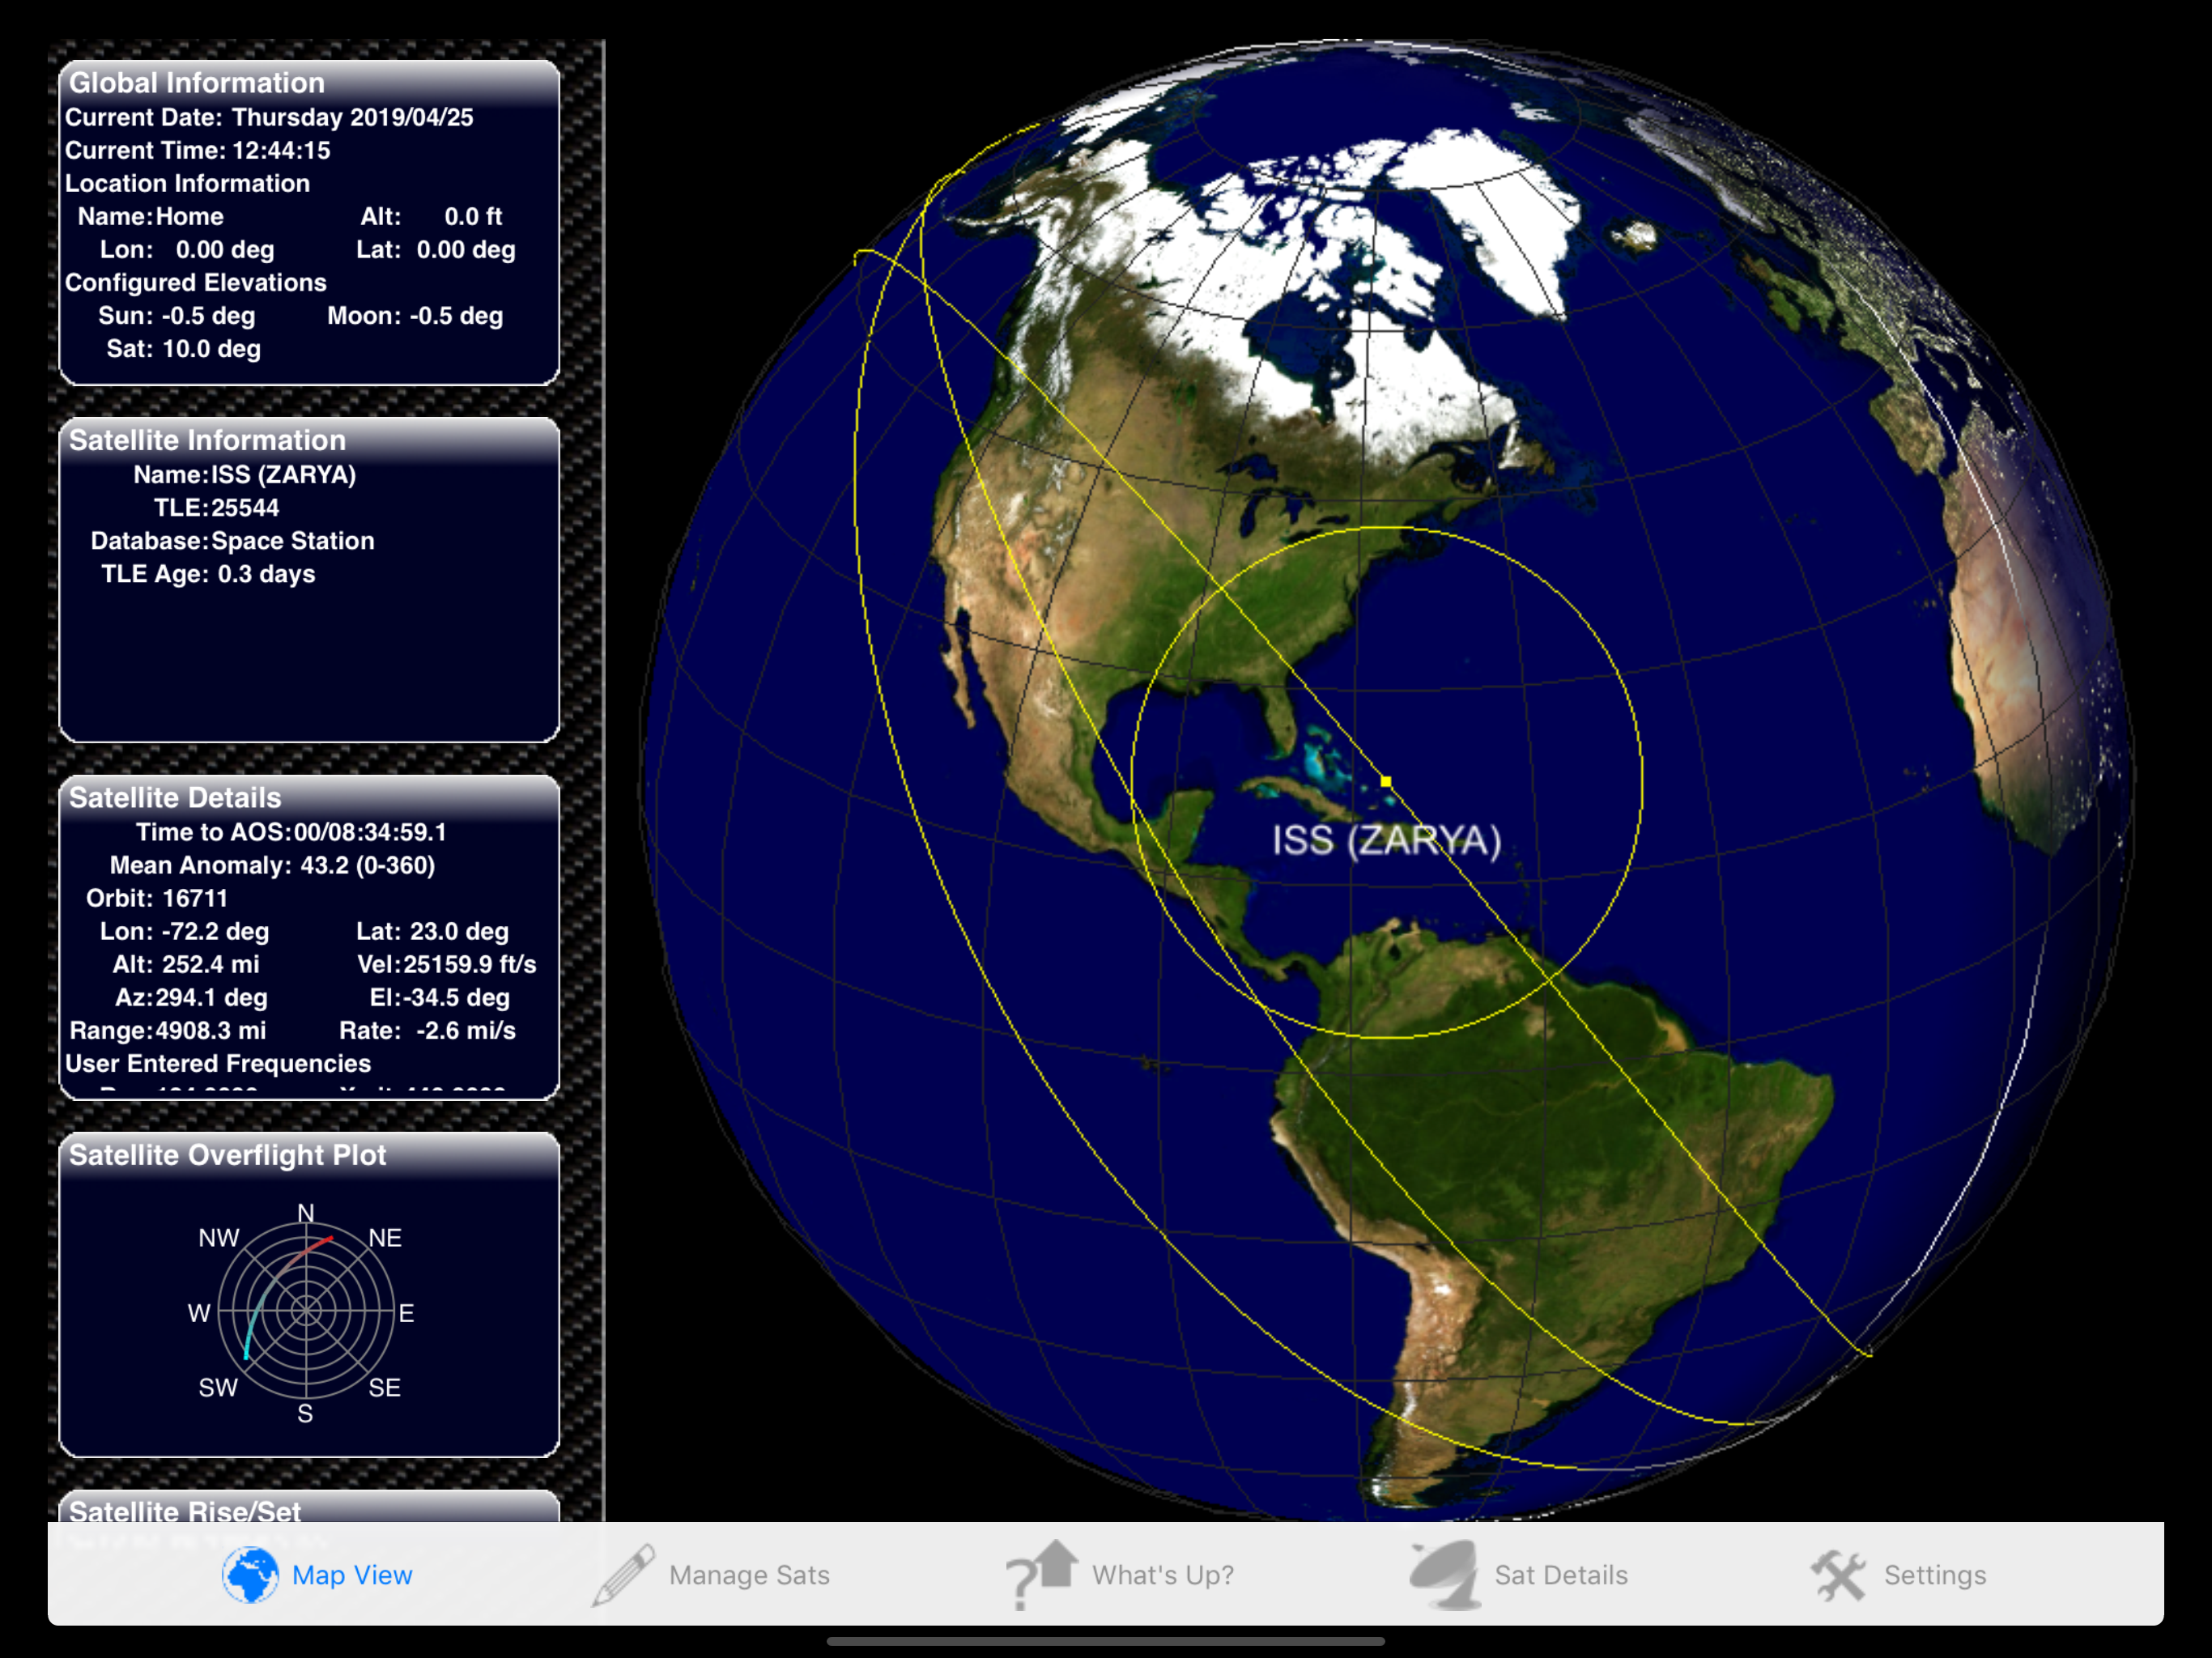Screen dimensions: 2212x1658
Task: Tap the Alt: 0.0 ft location value
Action: 431,217
